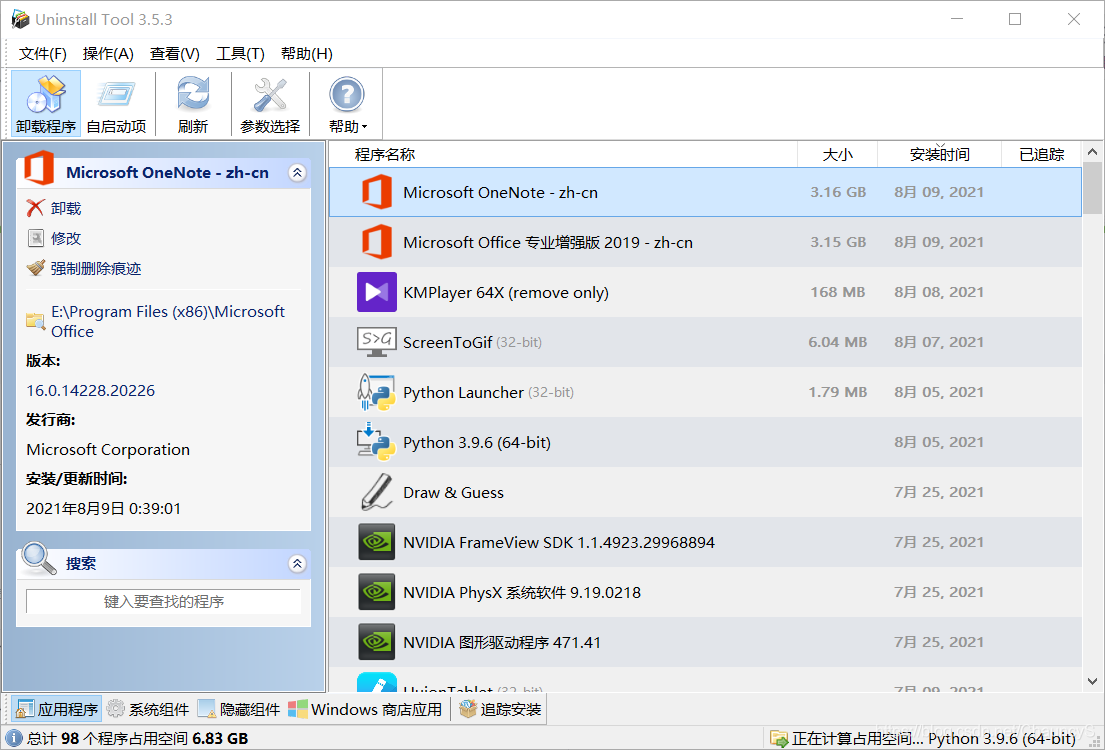Switch to the 系统组件 tab
Image resolution: width=1105 pixels, height=750 pixels.
click(x=148, y=709)
